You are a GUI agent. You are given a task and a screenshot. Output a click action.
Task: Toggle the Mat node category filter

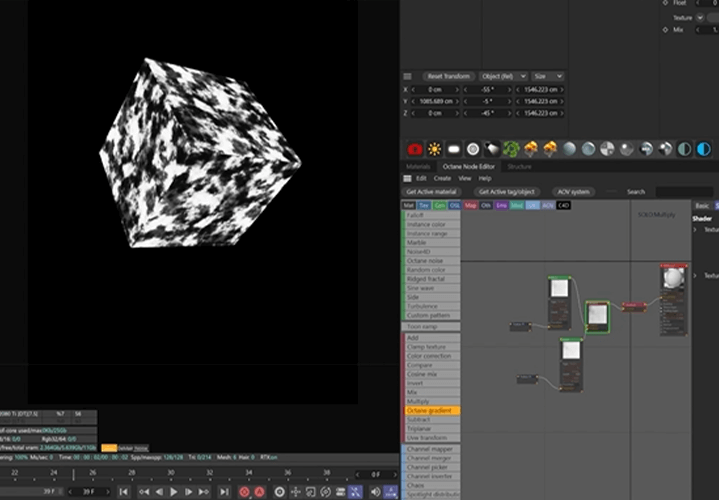coord(409,205)
